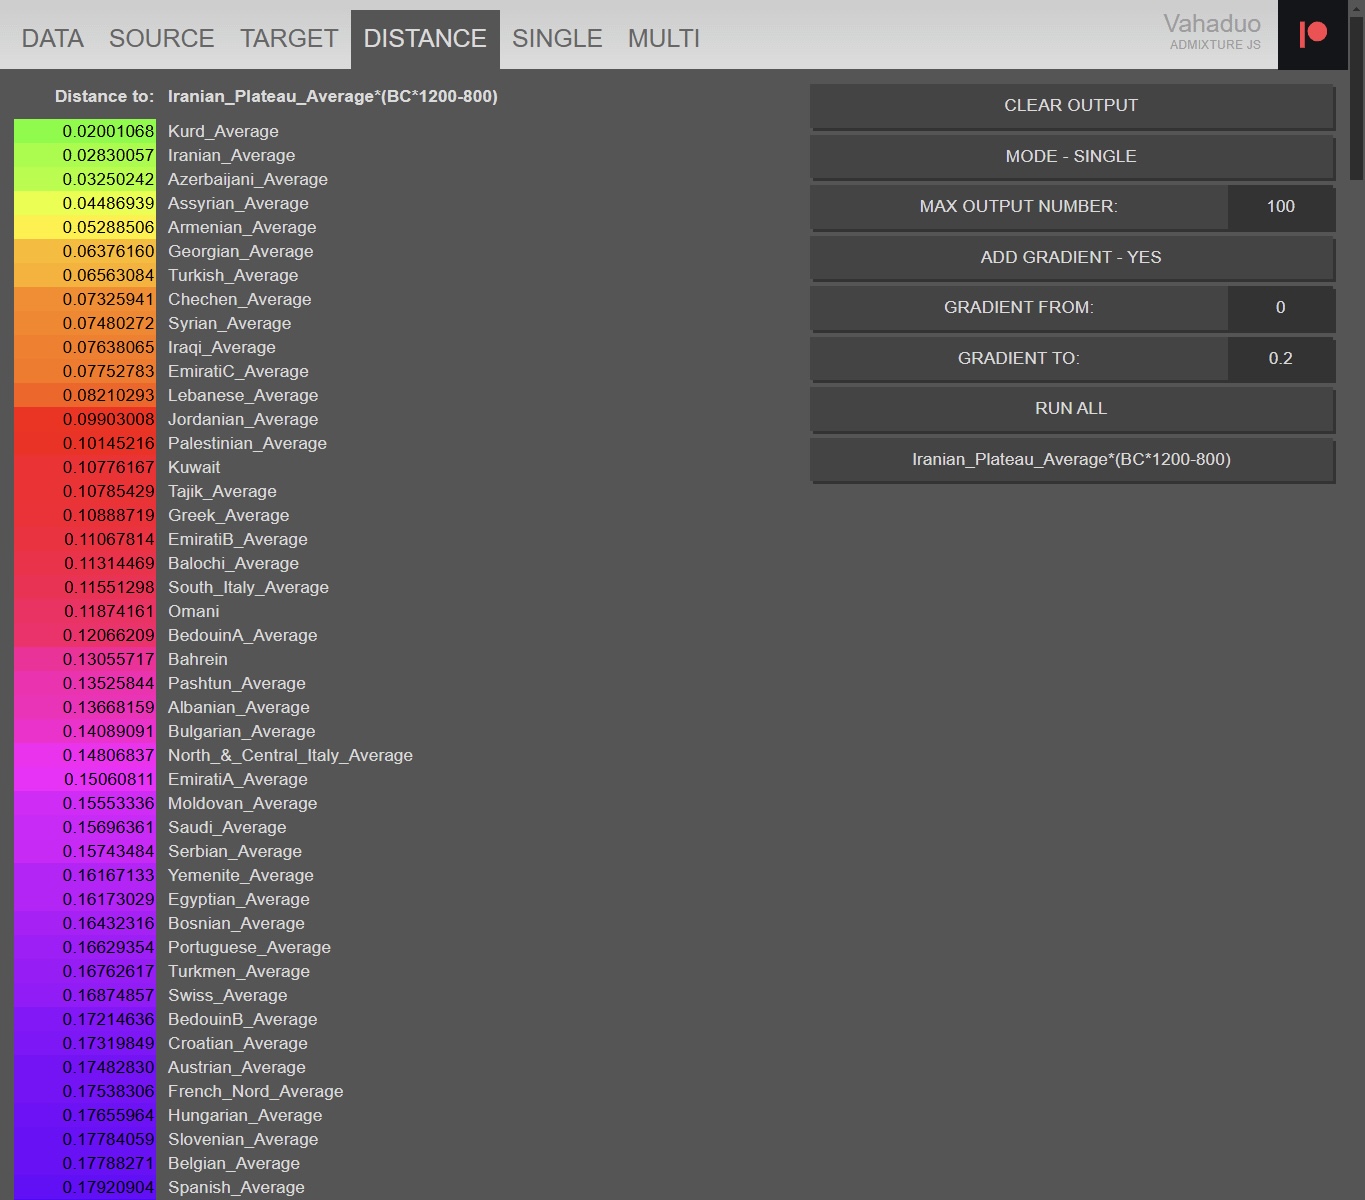Run distance for Iranian_Plateau_Average button
This screenshot has height=1200, width=1365.
1071,460
